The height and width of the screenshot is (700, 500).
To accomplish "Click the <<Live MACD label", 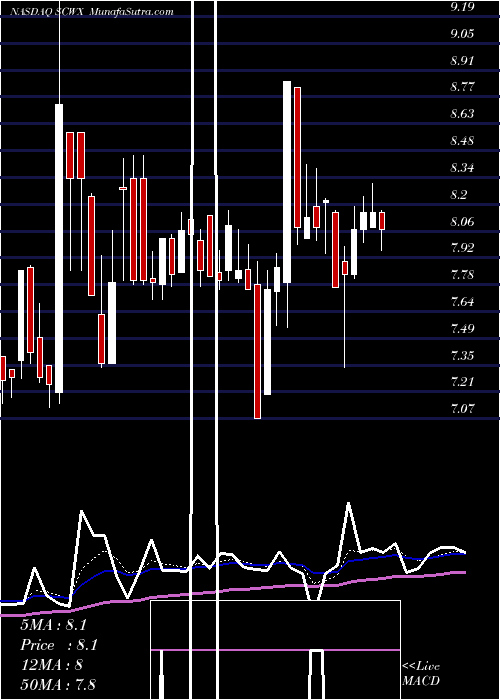I will [421, 673].
